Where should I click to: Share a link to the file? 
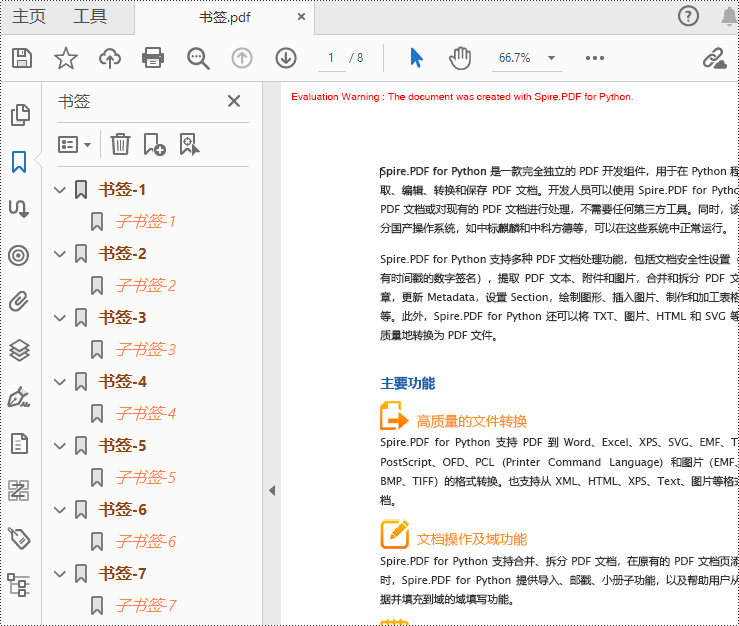(x=714, y=58)
